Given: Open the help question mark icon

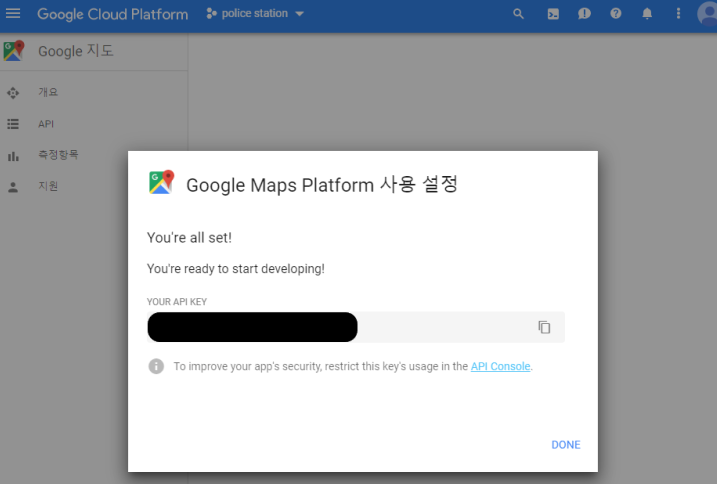Looking at the screenshot, I should point(616,14).
